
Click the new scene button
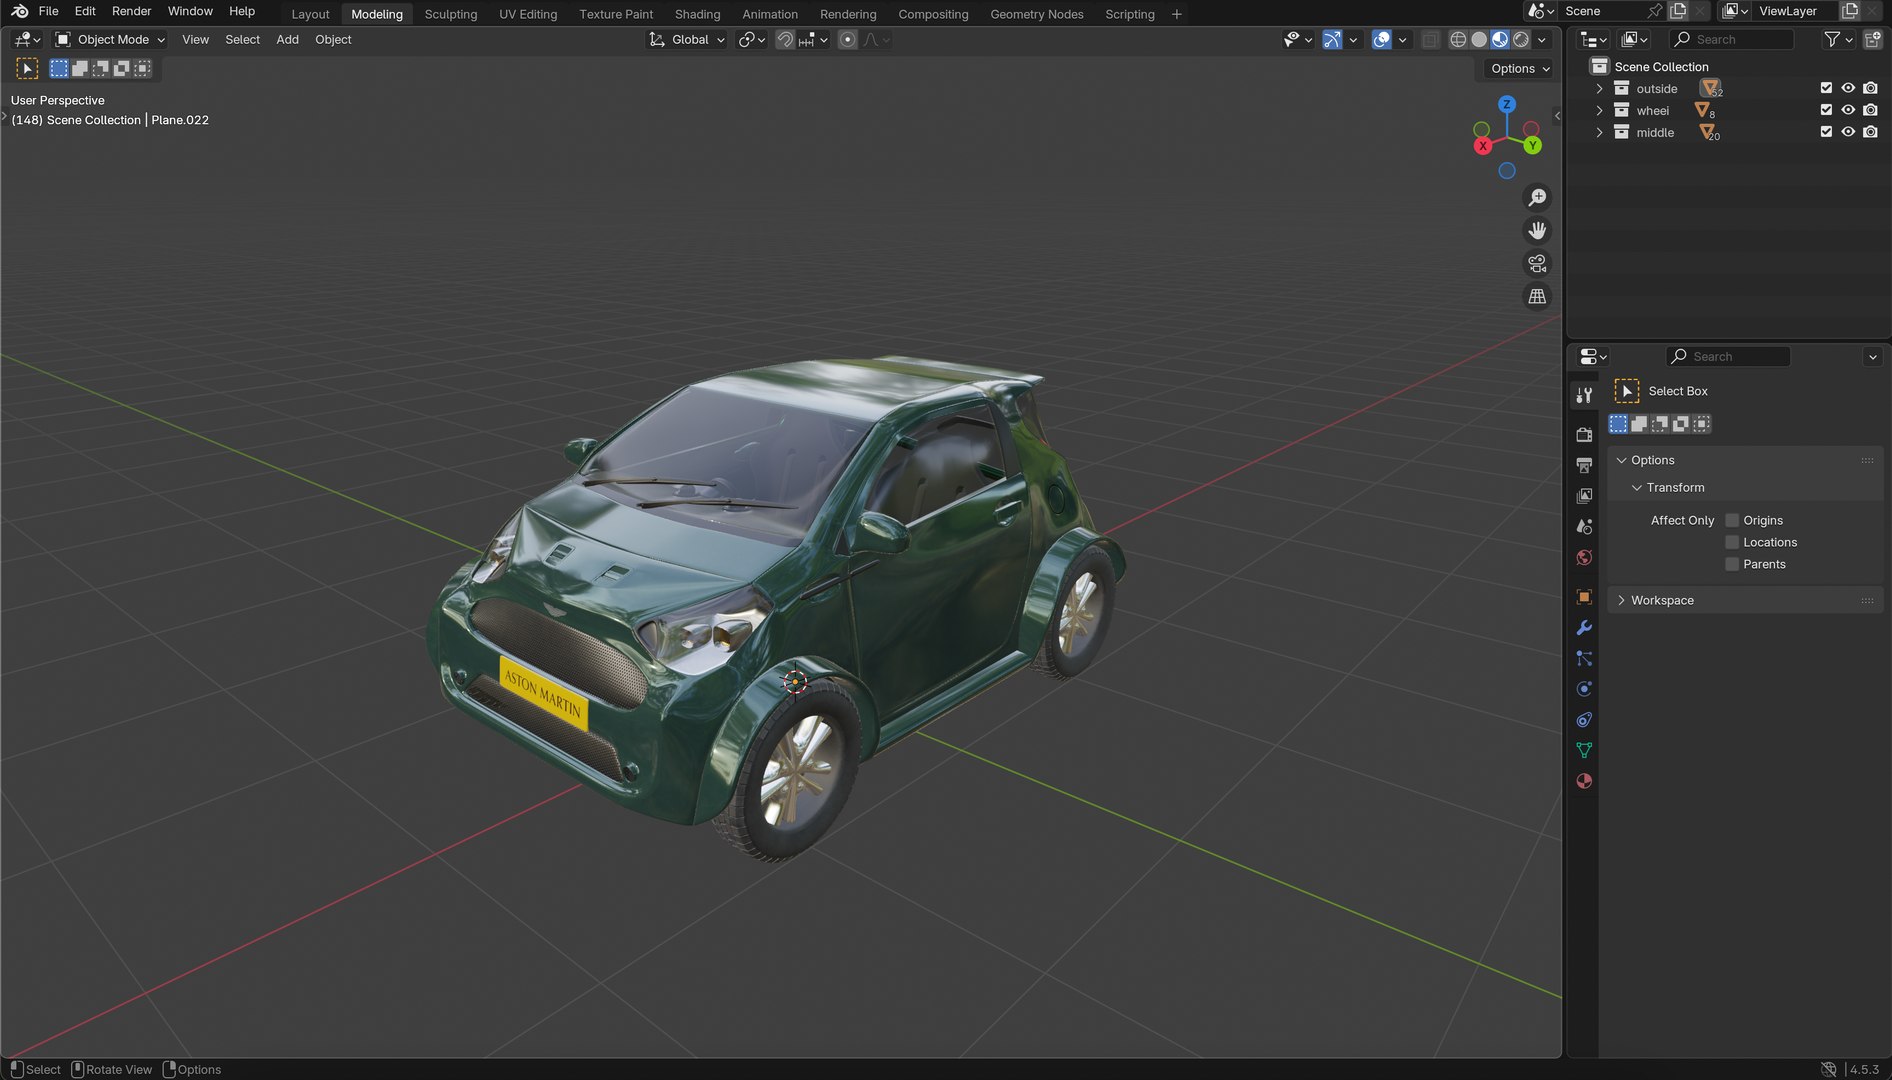click(x=1678, y=11)
